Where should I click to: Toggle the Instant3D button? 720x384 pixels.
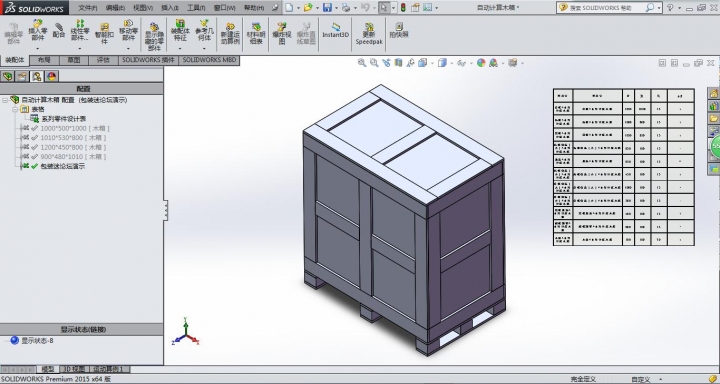tap(335, 30)
